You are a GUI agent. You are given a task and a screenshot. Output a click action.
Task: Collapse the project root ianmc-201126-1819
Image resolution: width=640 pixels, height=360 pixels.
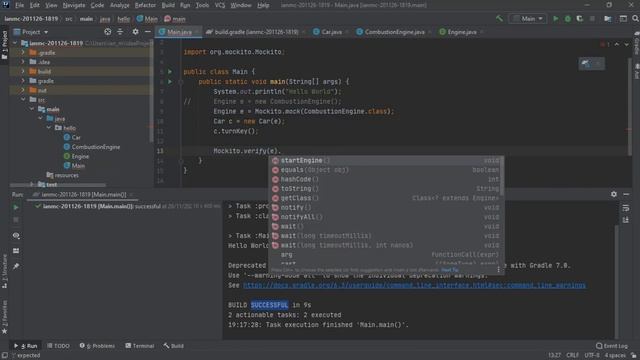pos(15,43)
